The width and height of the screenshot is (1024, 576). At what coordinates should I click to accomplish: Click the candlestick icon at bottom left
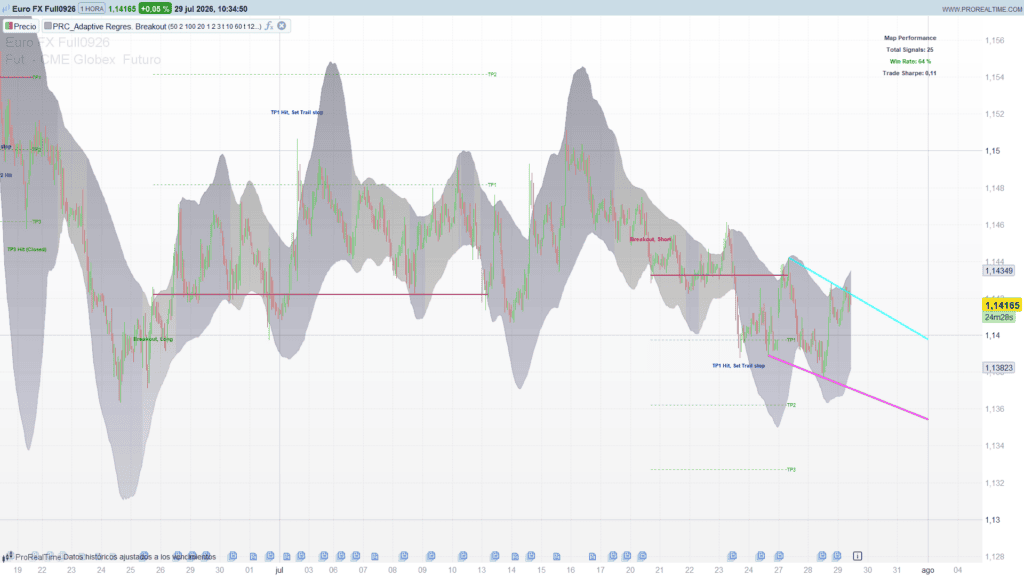point(7,556)
